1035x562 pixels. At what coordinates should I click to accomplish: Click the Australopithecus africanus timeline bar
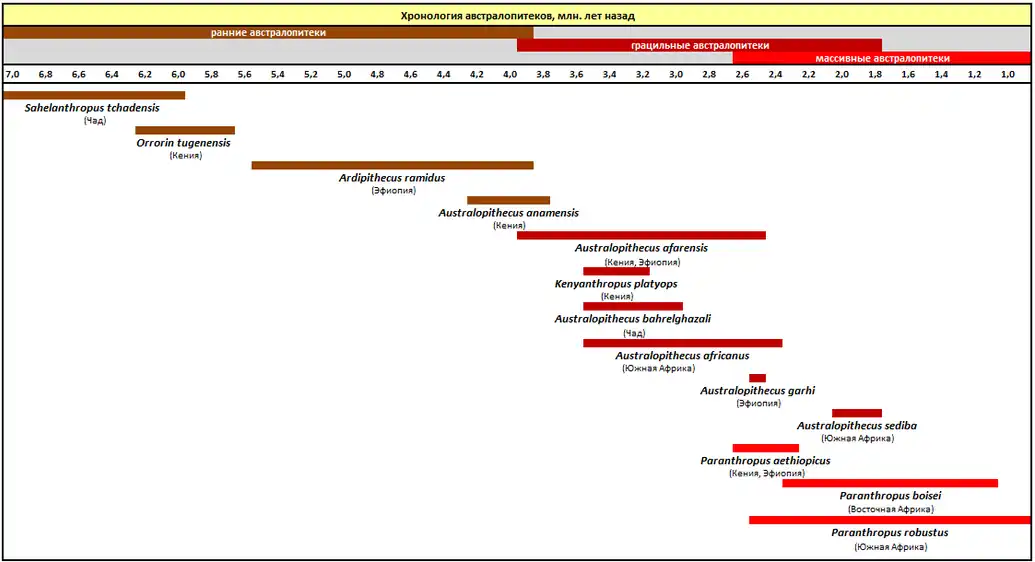point(682,343)
